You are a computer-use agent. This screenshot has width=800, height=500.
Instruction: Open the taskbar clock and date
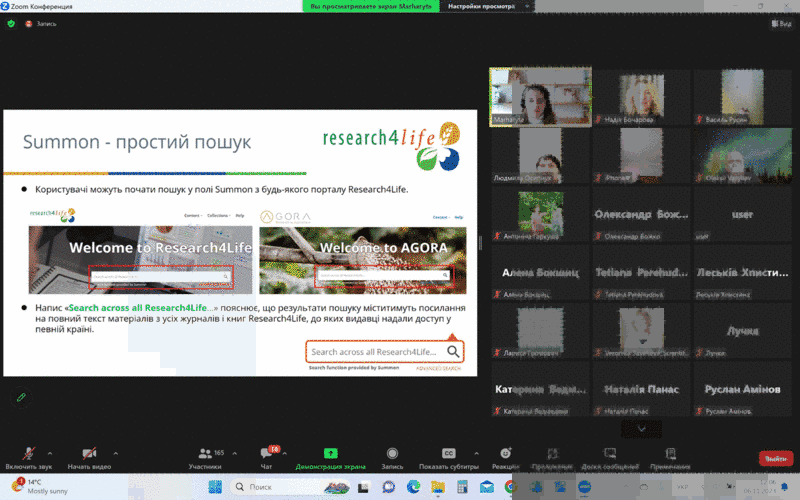(x=761, y=487)
